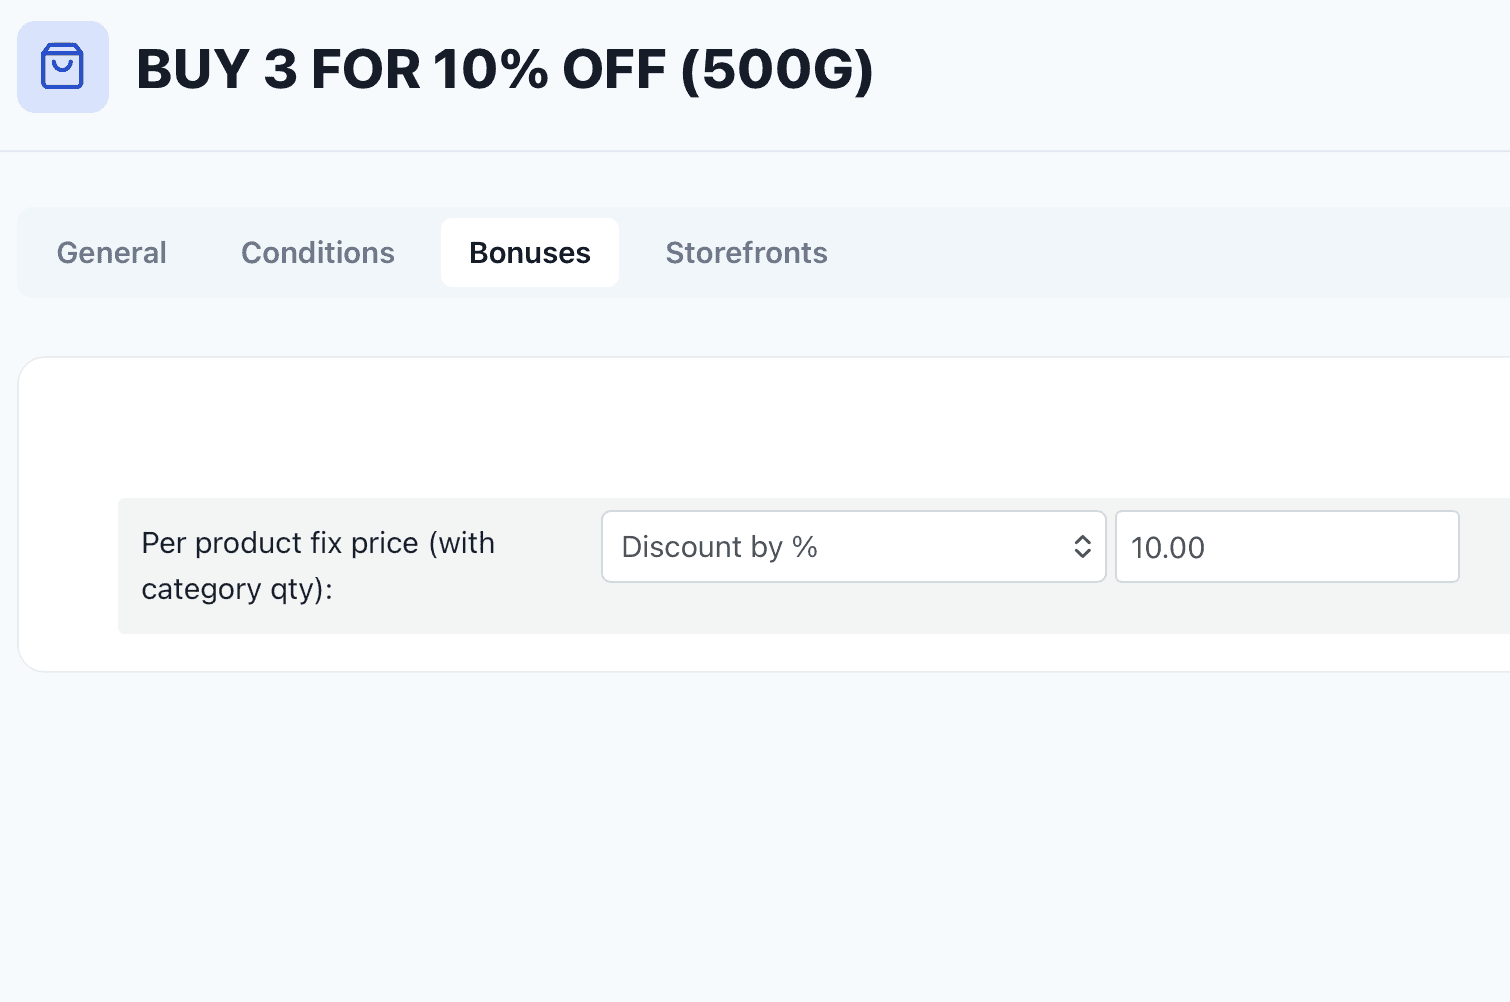Go to the Storefronts tab
1510x1002 pixels.
point(746,253)
